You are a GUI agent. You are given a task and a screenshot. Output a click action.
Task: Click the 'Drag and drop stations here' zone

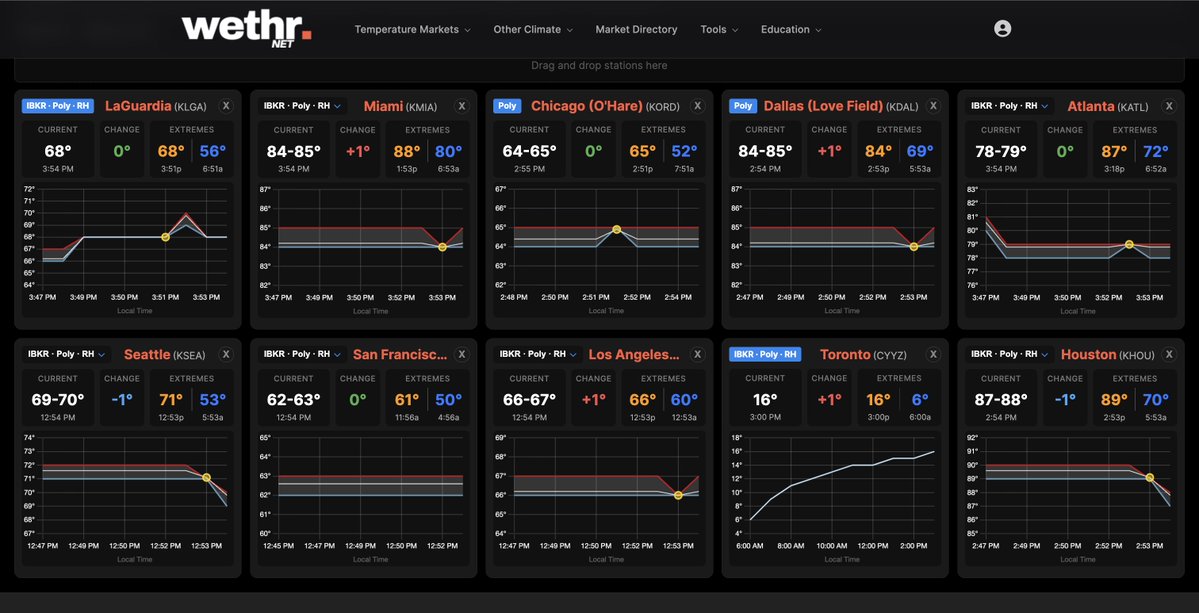(599, 66)
